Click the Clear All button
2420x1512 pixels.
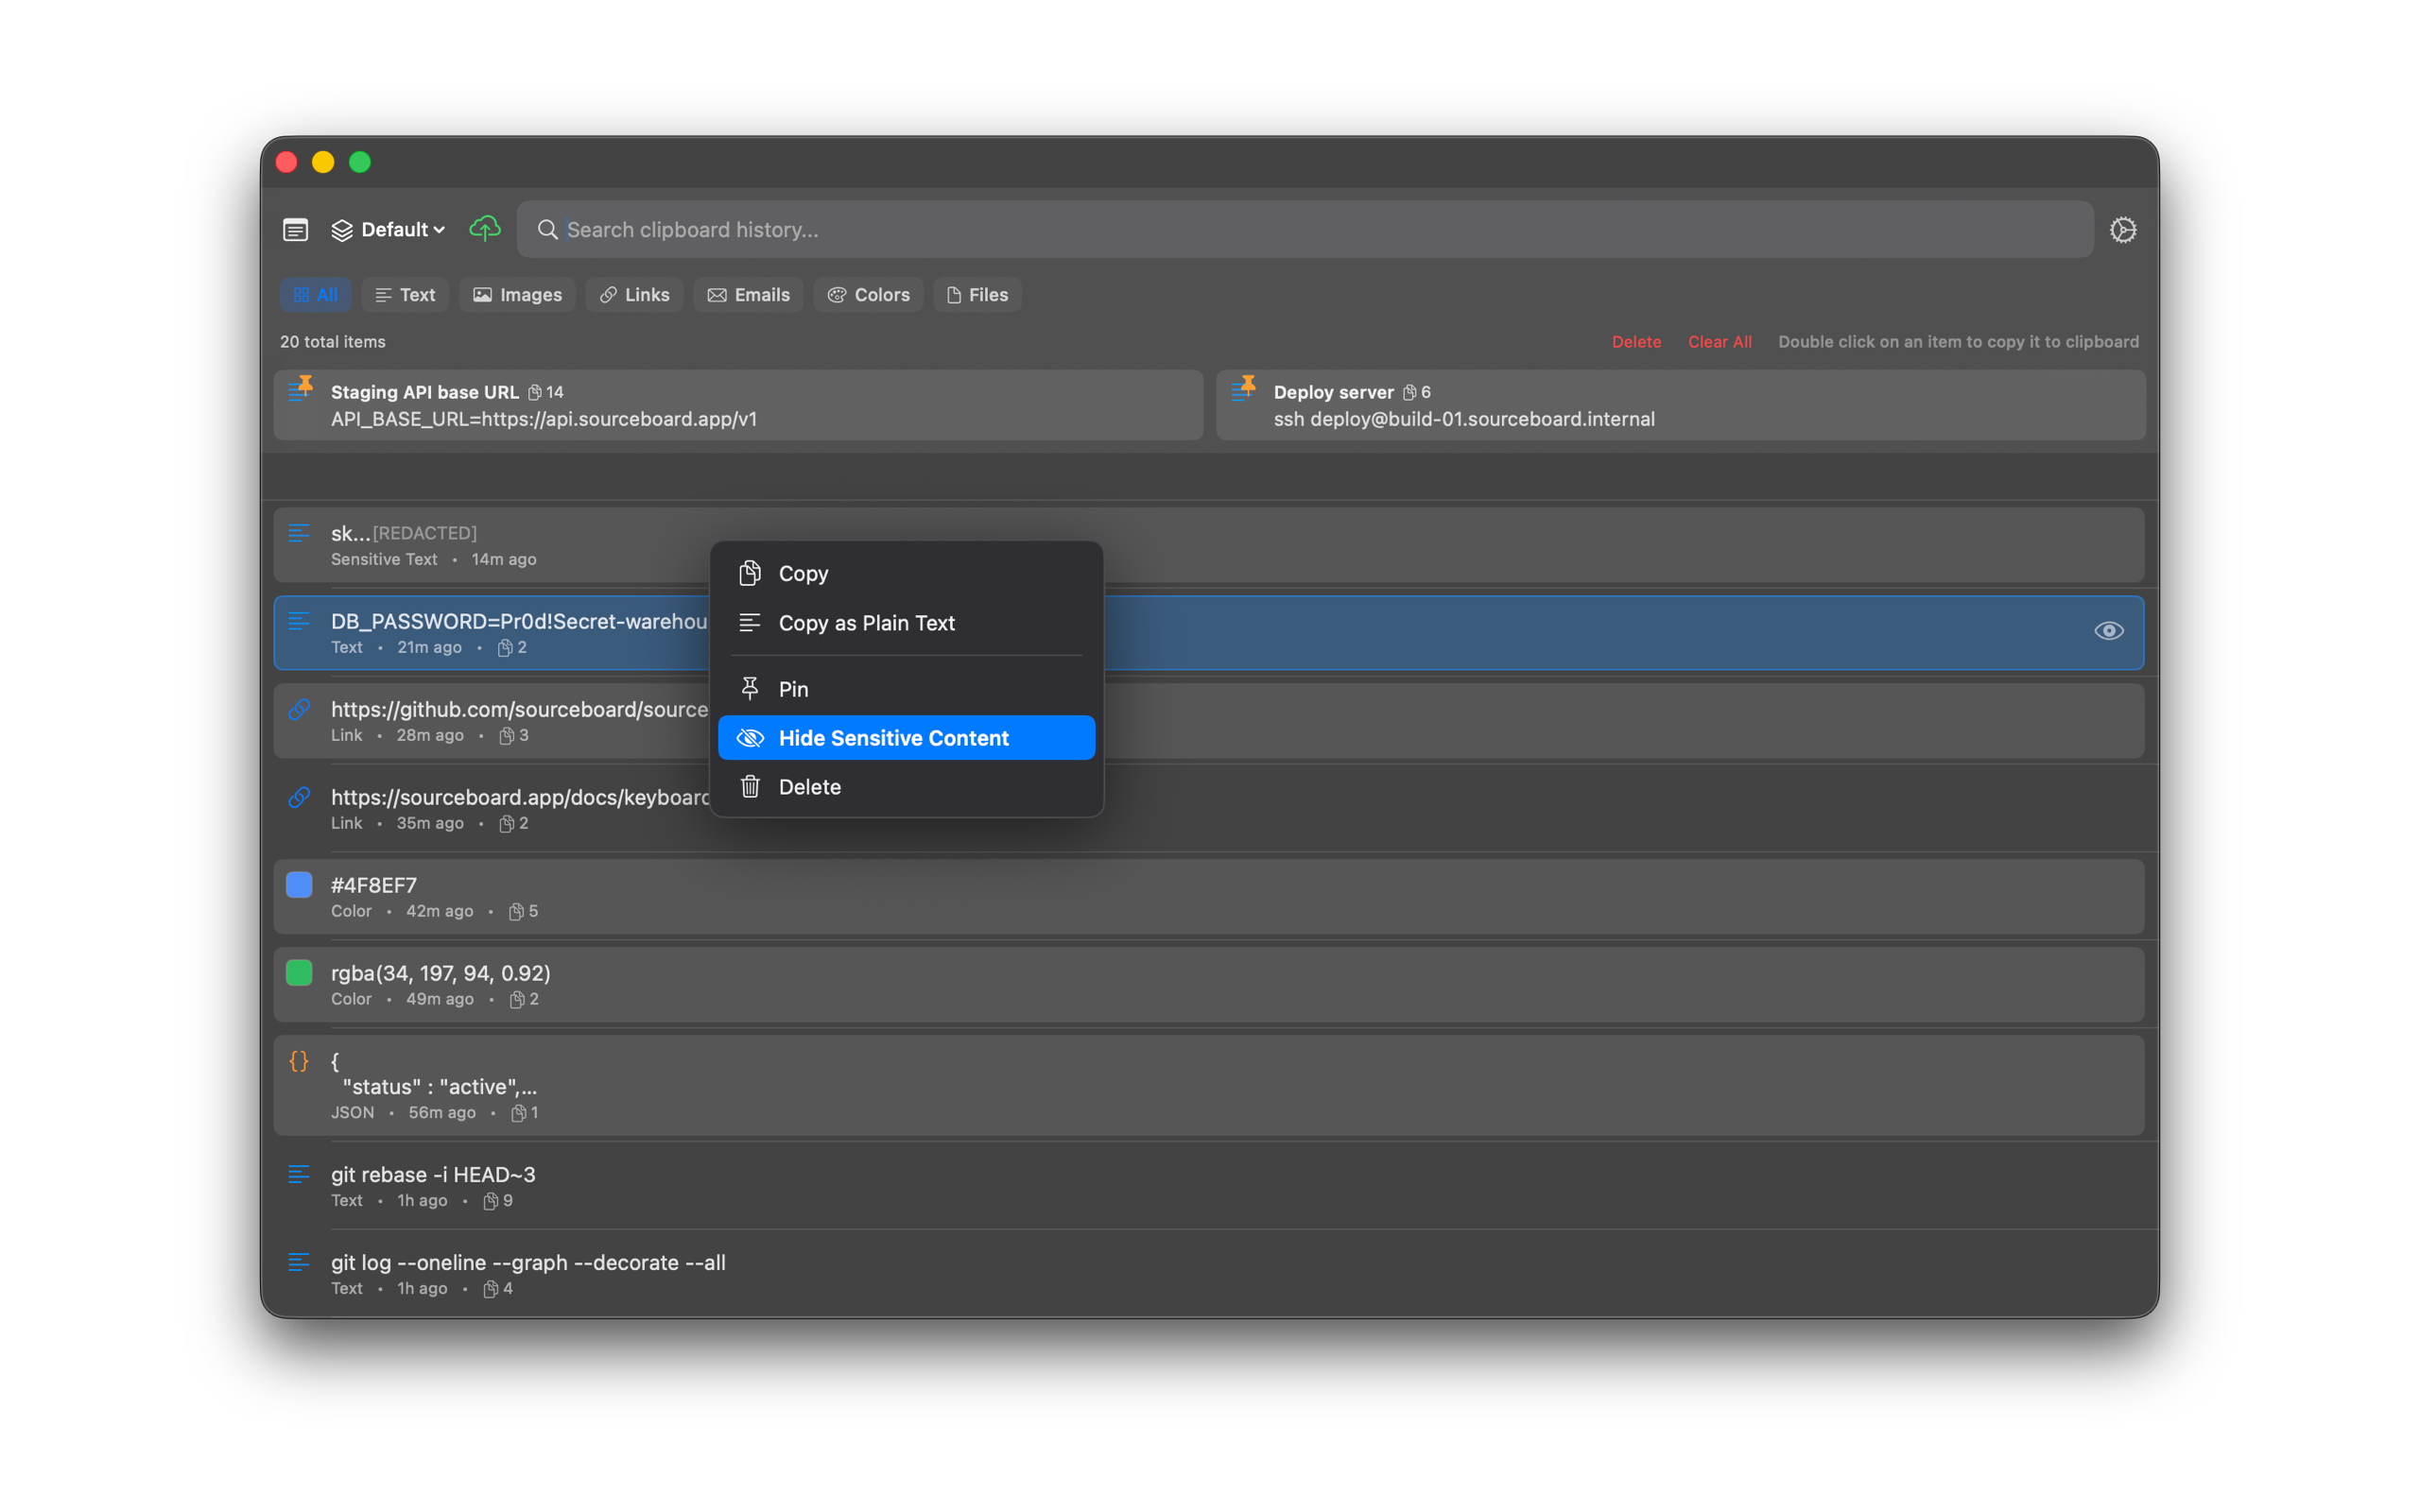1719,342
